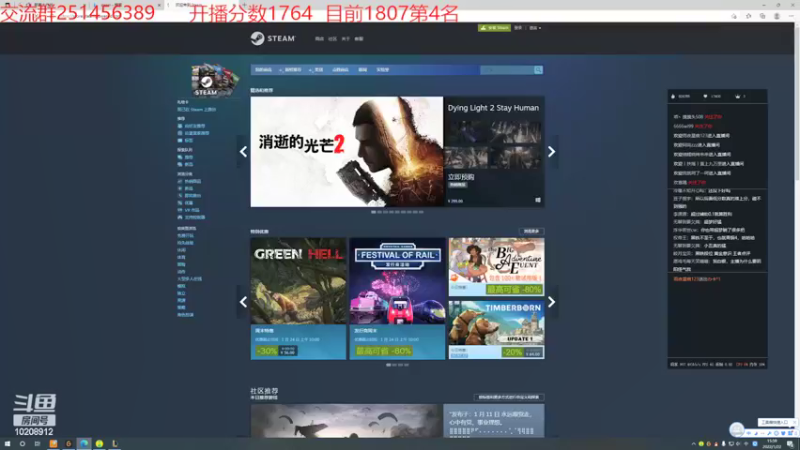Open 关于 in the Steam top menu

(x=346, y=39)
